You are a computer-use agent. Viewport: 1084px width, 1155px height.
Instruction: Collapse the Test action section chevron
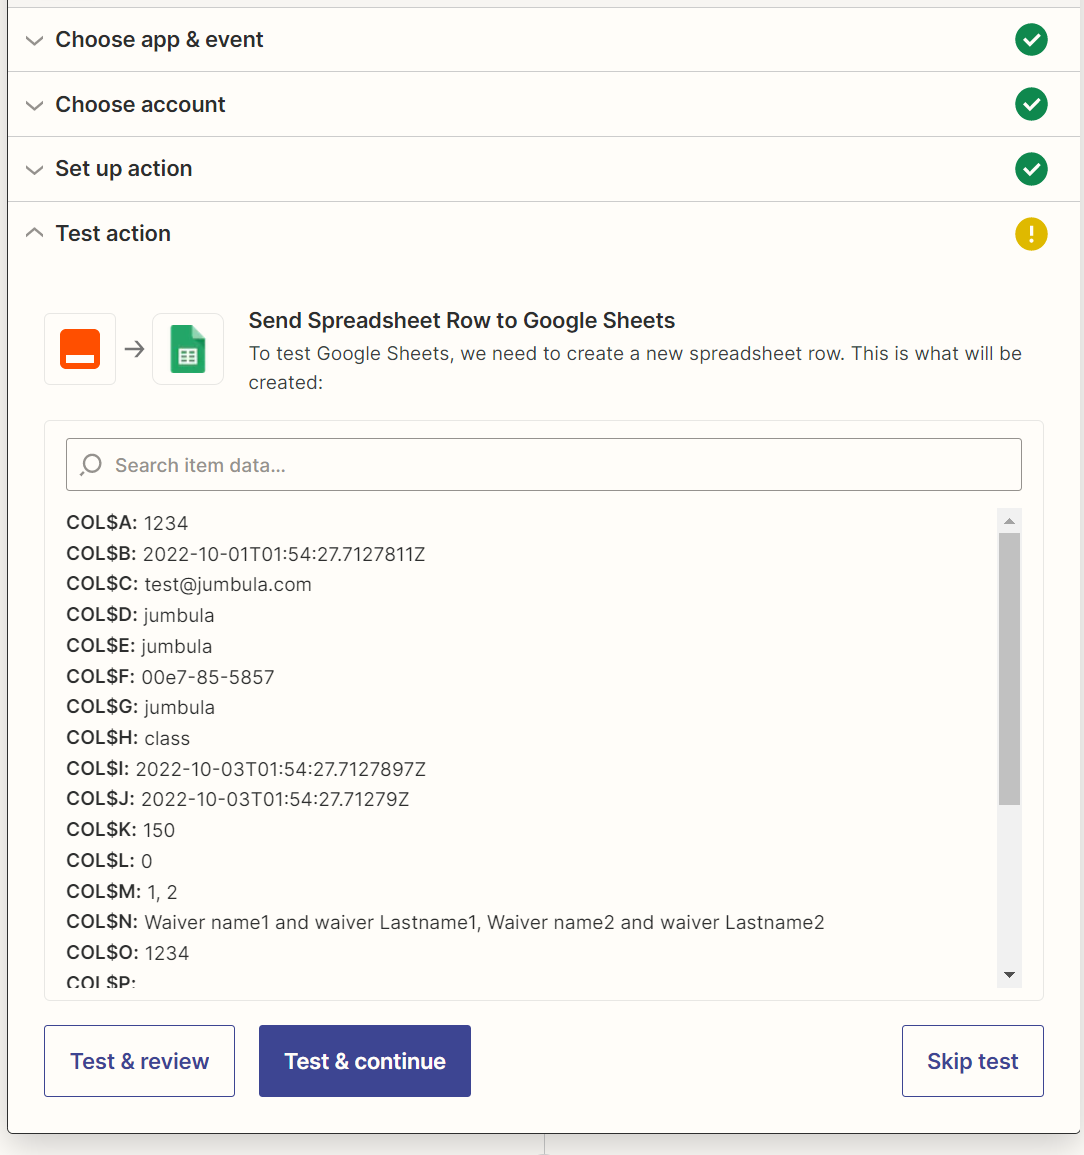pyautogui.click(x=35, y=233)
